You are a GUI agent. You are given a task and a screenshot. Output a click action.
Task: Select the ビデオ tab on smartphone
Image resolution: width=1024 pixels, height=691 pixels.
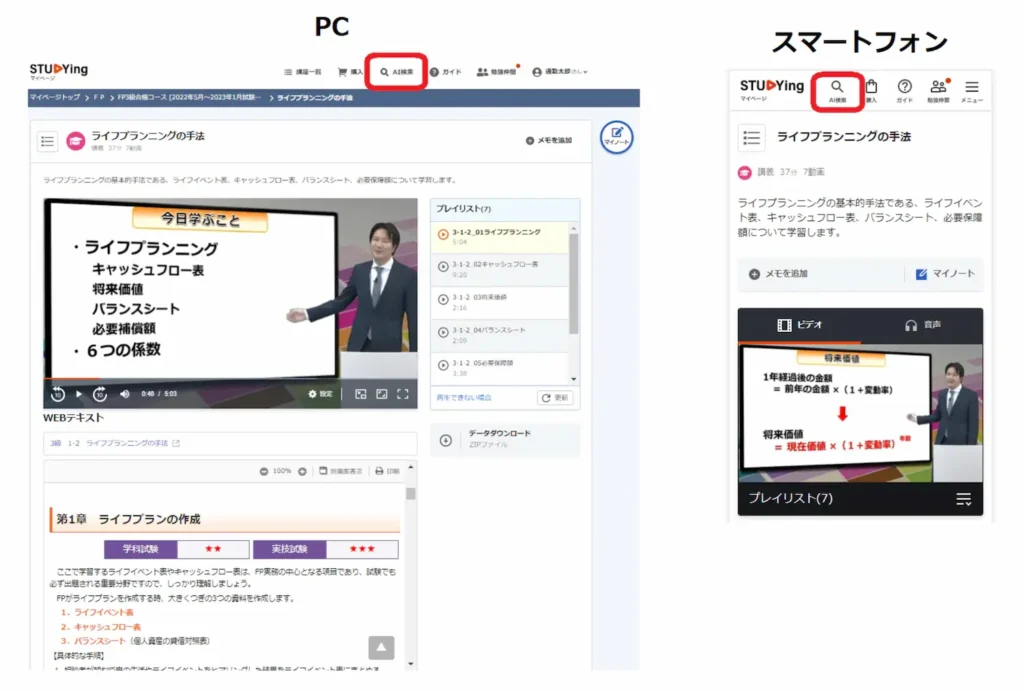pos(799,325)
